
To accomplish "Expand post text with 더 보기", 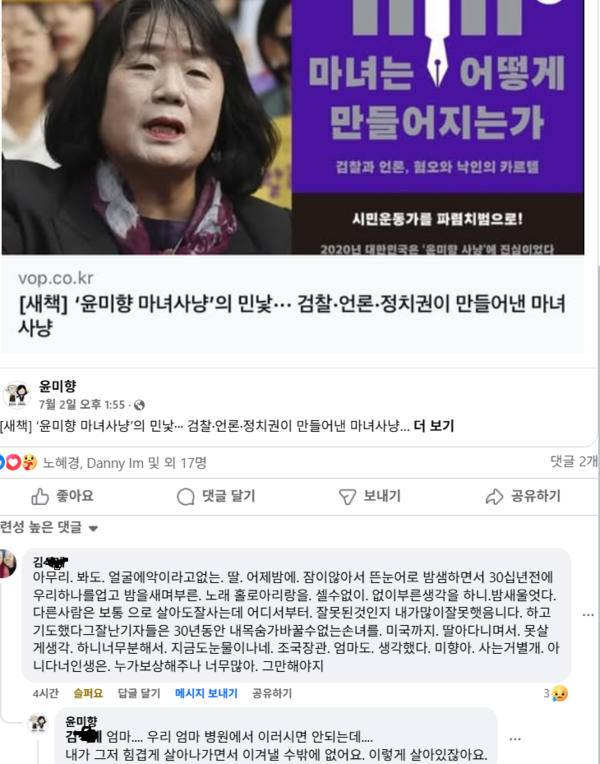I will tap(433, 426).
